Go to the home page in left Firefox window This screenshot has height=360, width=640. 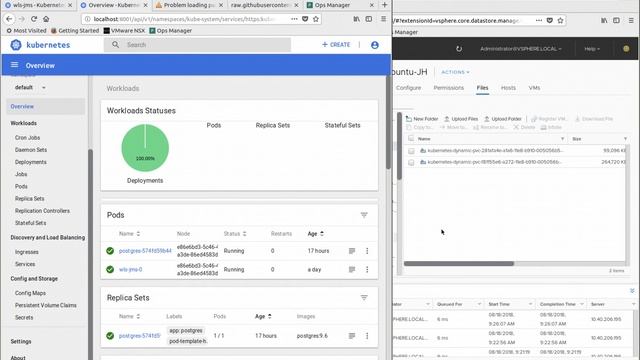pyautogui.click(x=46, y=19)
